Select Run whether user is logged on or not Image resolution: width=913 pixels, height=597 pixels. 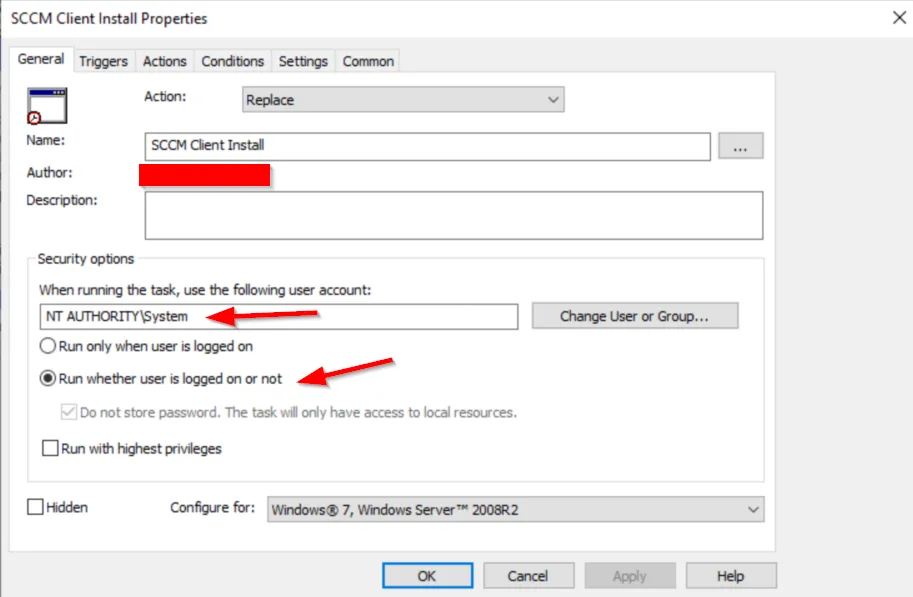[x=161, y=379]
